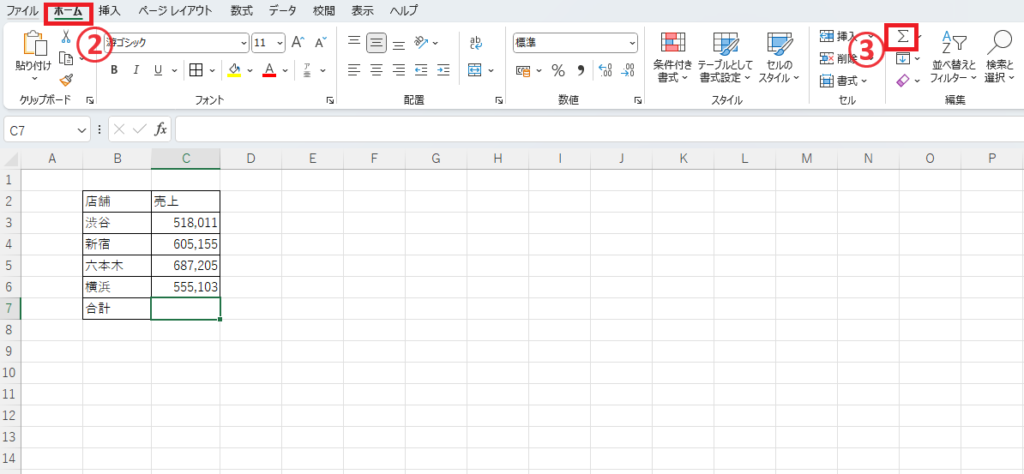Viewport: 1024px width, 474px height.
Task: Click the fx insert function icon
Action: (160, 130)
